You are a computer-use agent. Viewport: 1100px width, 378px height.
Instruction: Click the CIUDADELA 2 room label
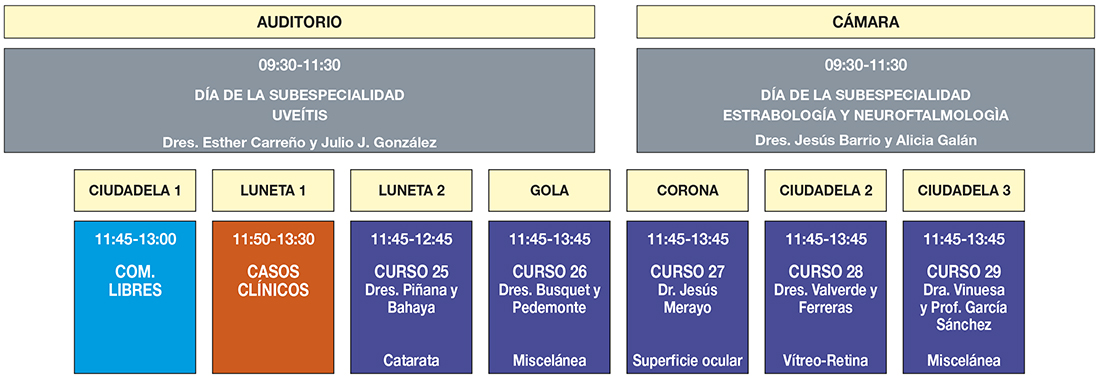pos(826,190)
